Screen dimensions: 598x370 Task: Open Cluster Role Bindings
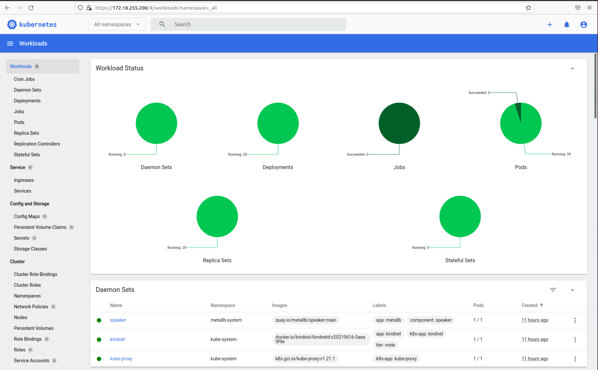(35, 274)
